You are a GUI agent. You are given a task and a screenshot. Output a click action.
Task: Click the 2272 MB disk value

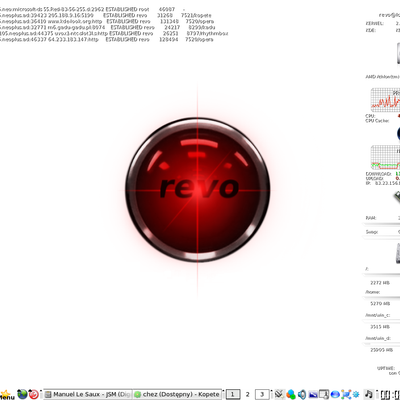(x=380, y=283)
